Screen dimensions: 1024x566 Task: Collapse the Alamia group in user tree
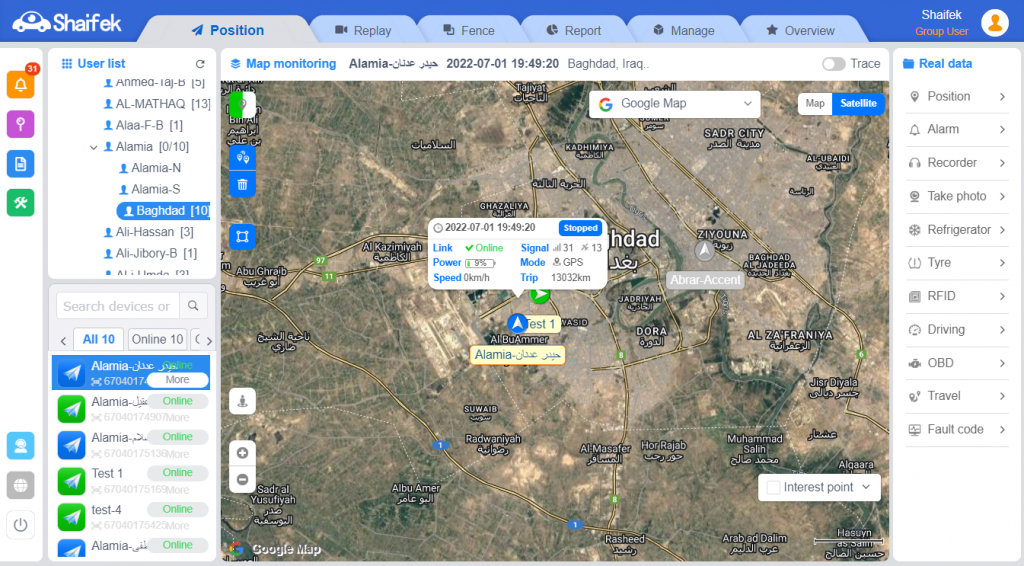pos(94,147)
